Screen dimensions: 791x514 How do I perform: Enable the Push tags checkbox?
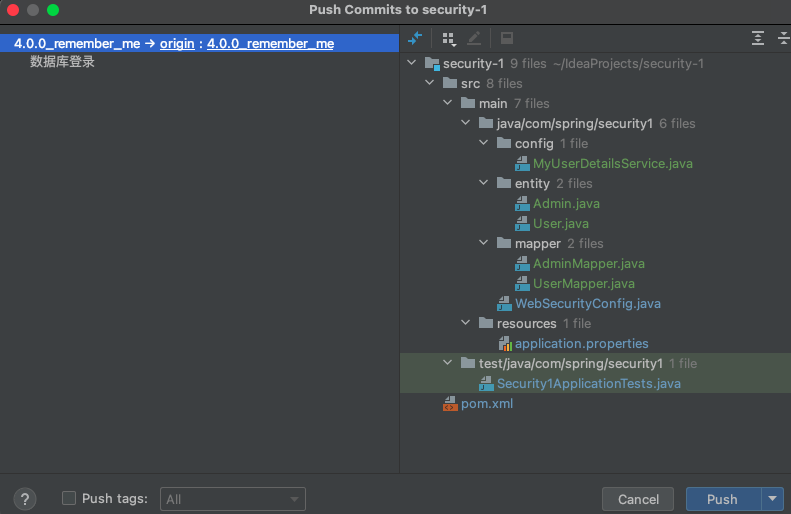pos(69,498)
